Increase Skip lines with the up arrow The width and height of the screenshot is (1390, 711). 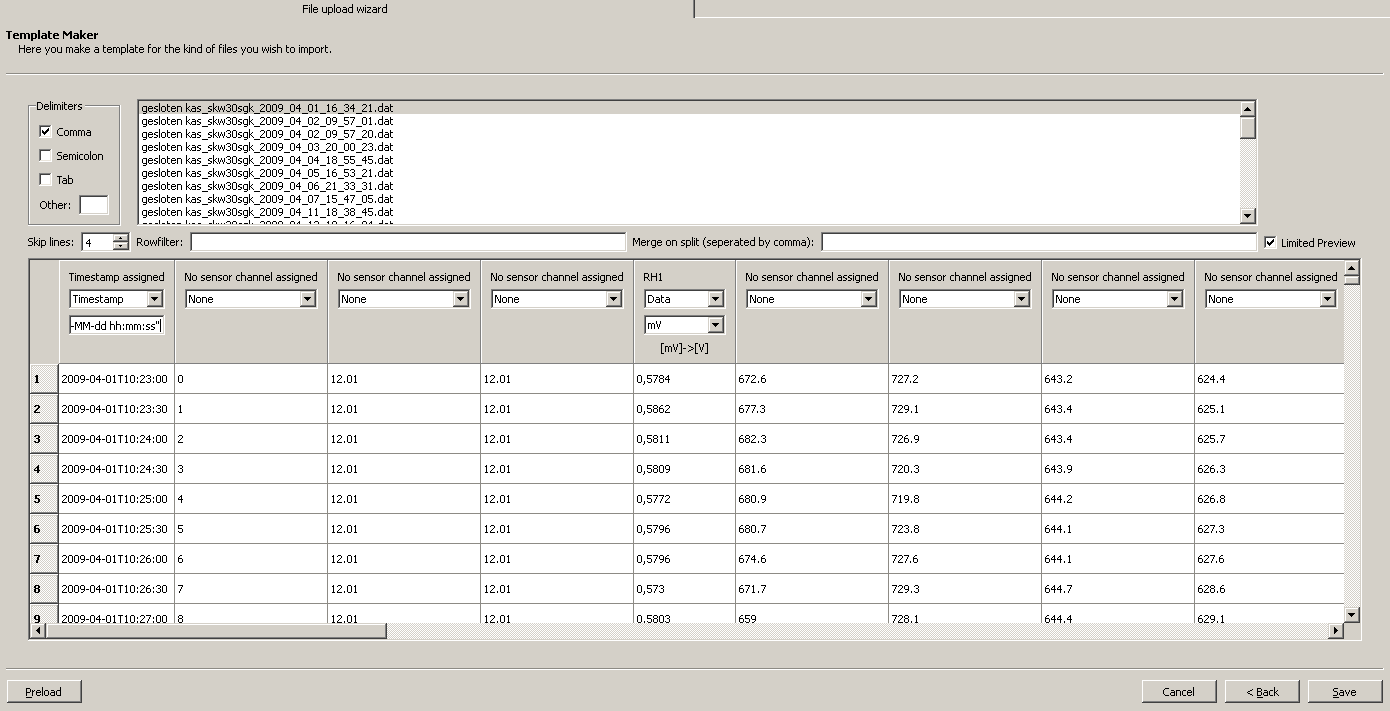click(x=121, y=237)
